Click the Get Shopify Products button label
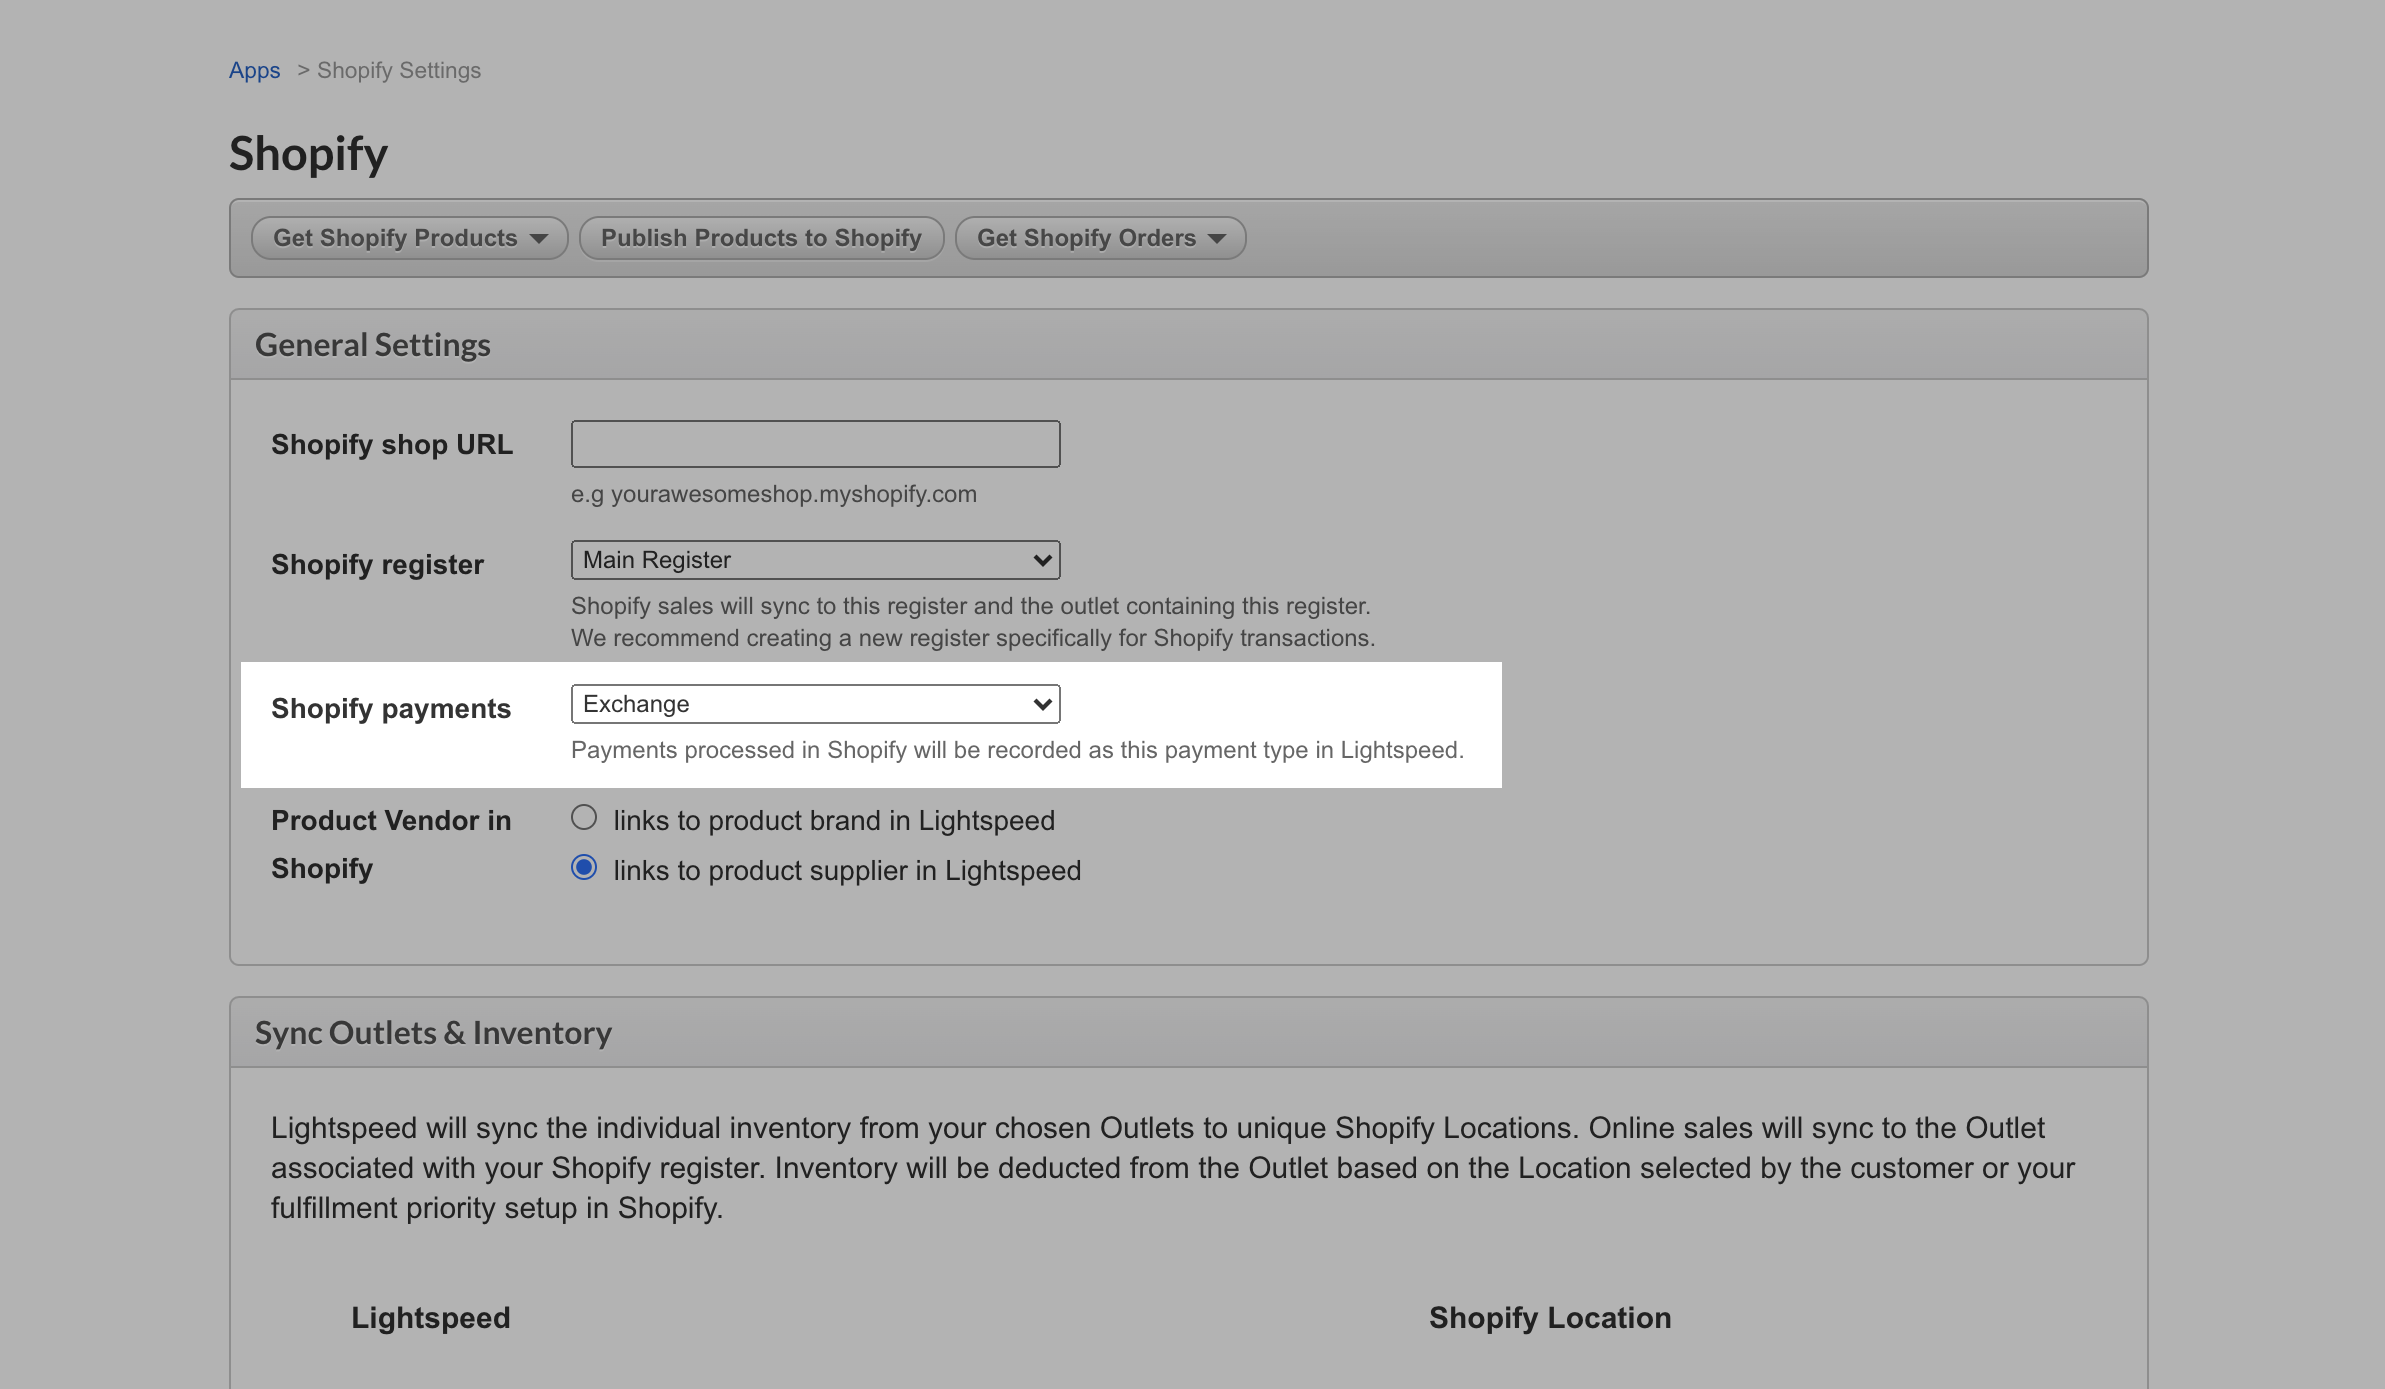Screen dimensions: 2385x1389 (395, 238)
